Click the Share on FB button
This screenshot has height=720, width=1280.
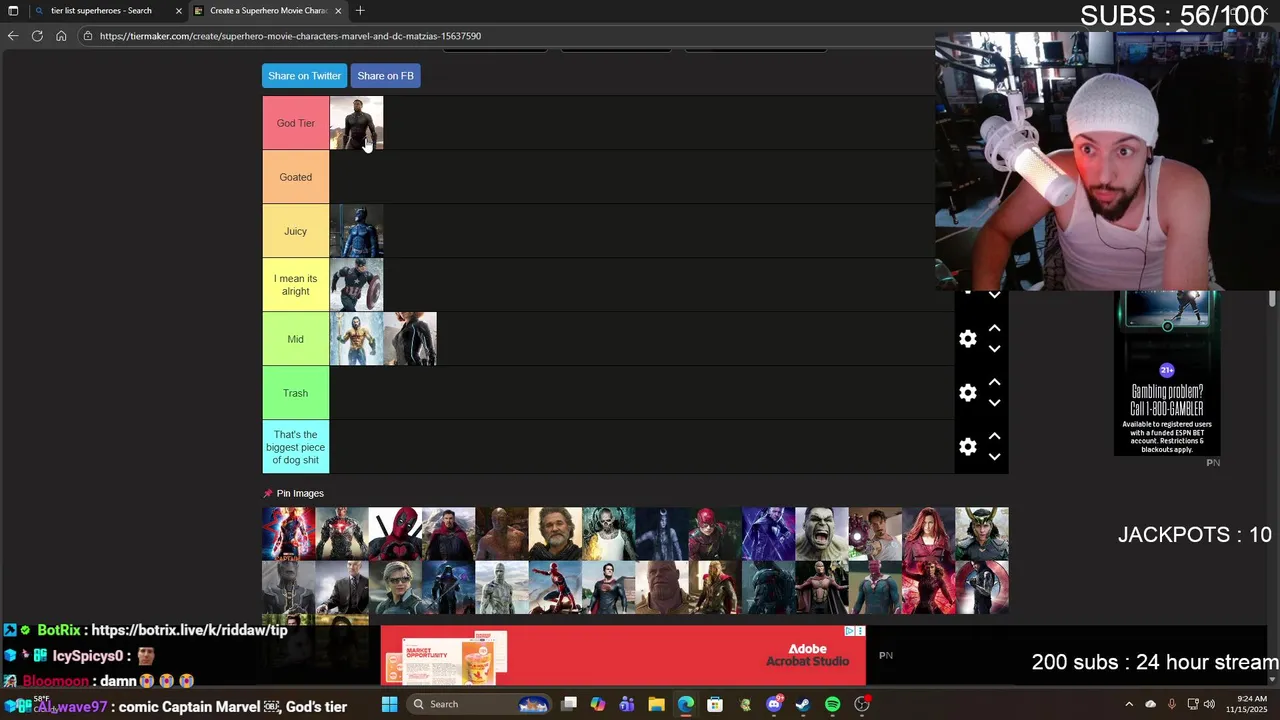(x=385, y=76)
